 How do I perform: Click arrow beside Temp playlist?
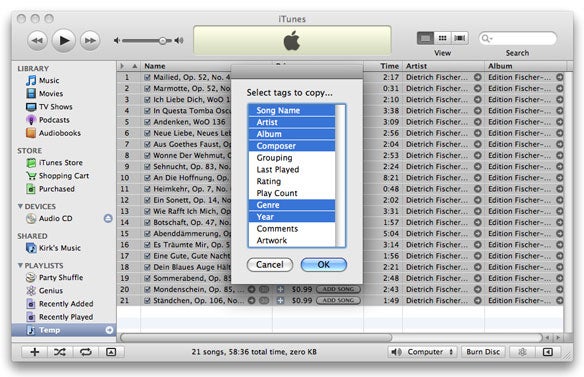tap(109, 330)
